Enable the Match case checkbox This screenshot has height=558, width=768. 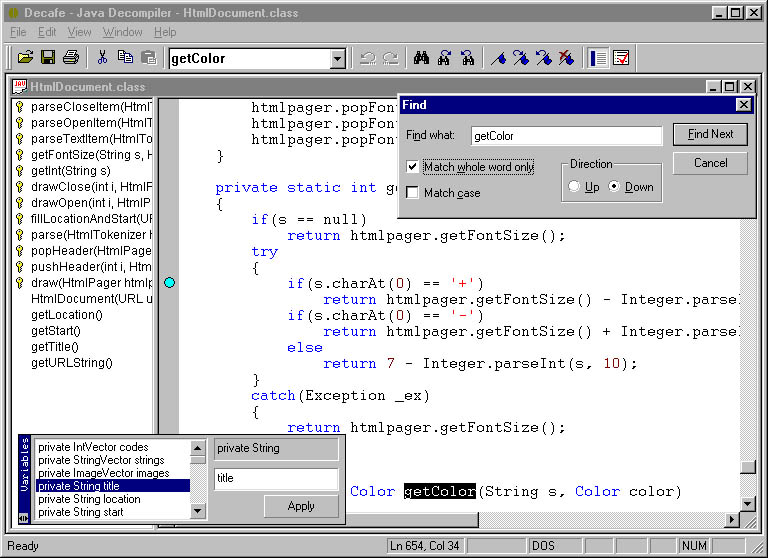[x=413, y=193]
